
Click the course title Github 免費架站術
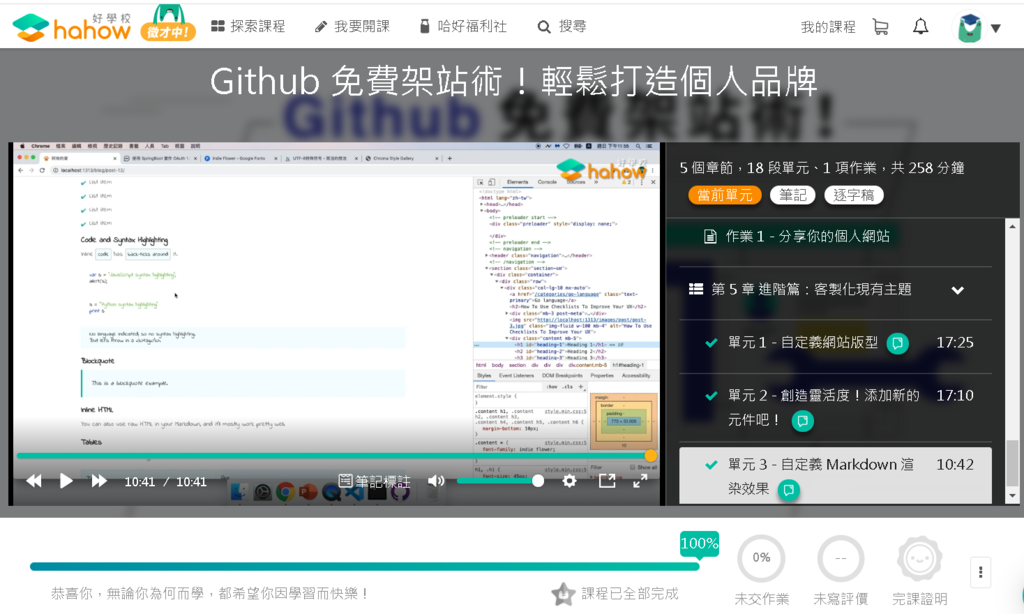coord(513,82)
